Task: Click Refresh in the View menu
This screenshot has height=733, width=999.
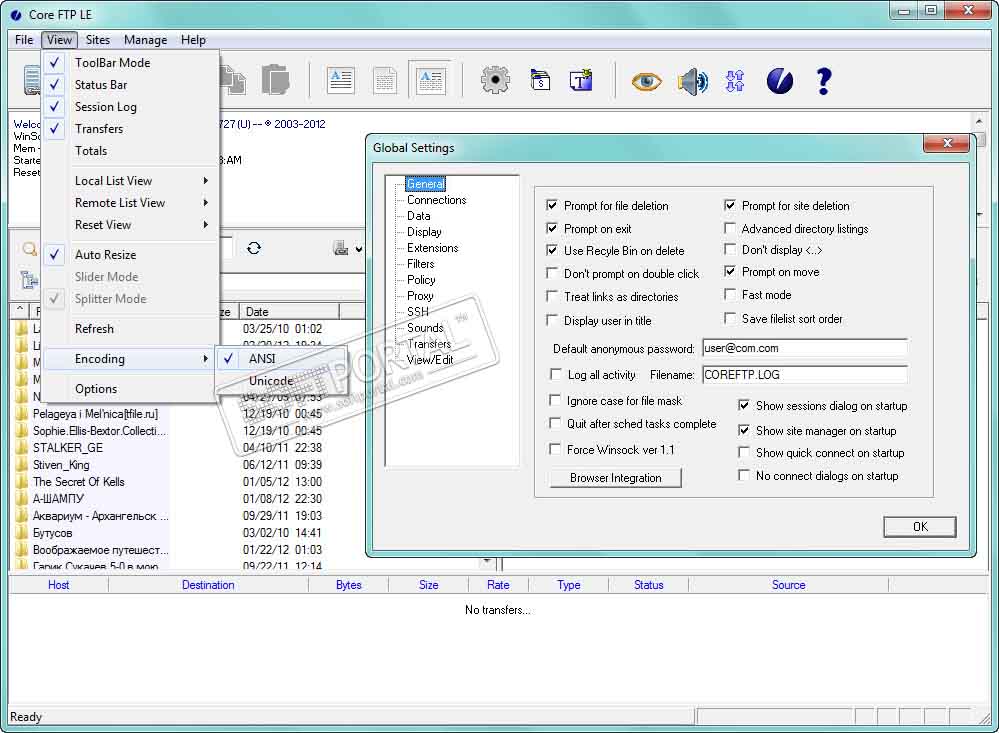Action: click(x=131, y=329)
